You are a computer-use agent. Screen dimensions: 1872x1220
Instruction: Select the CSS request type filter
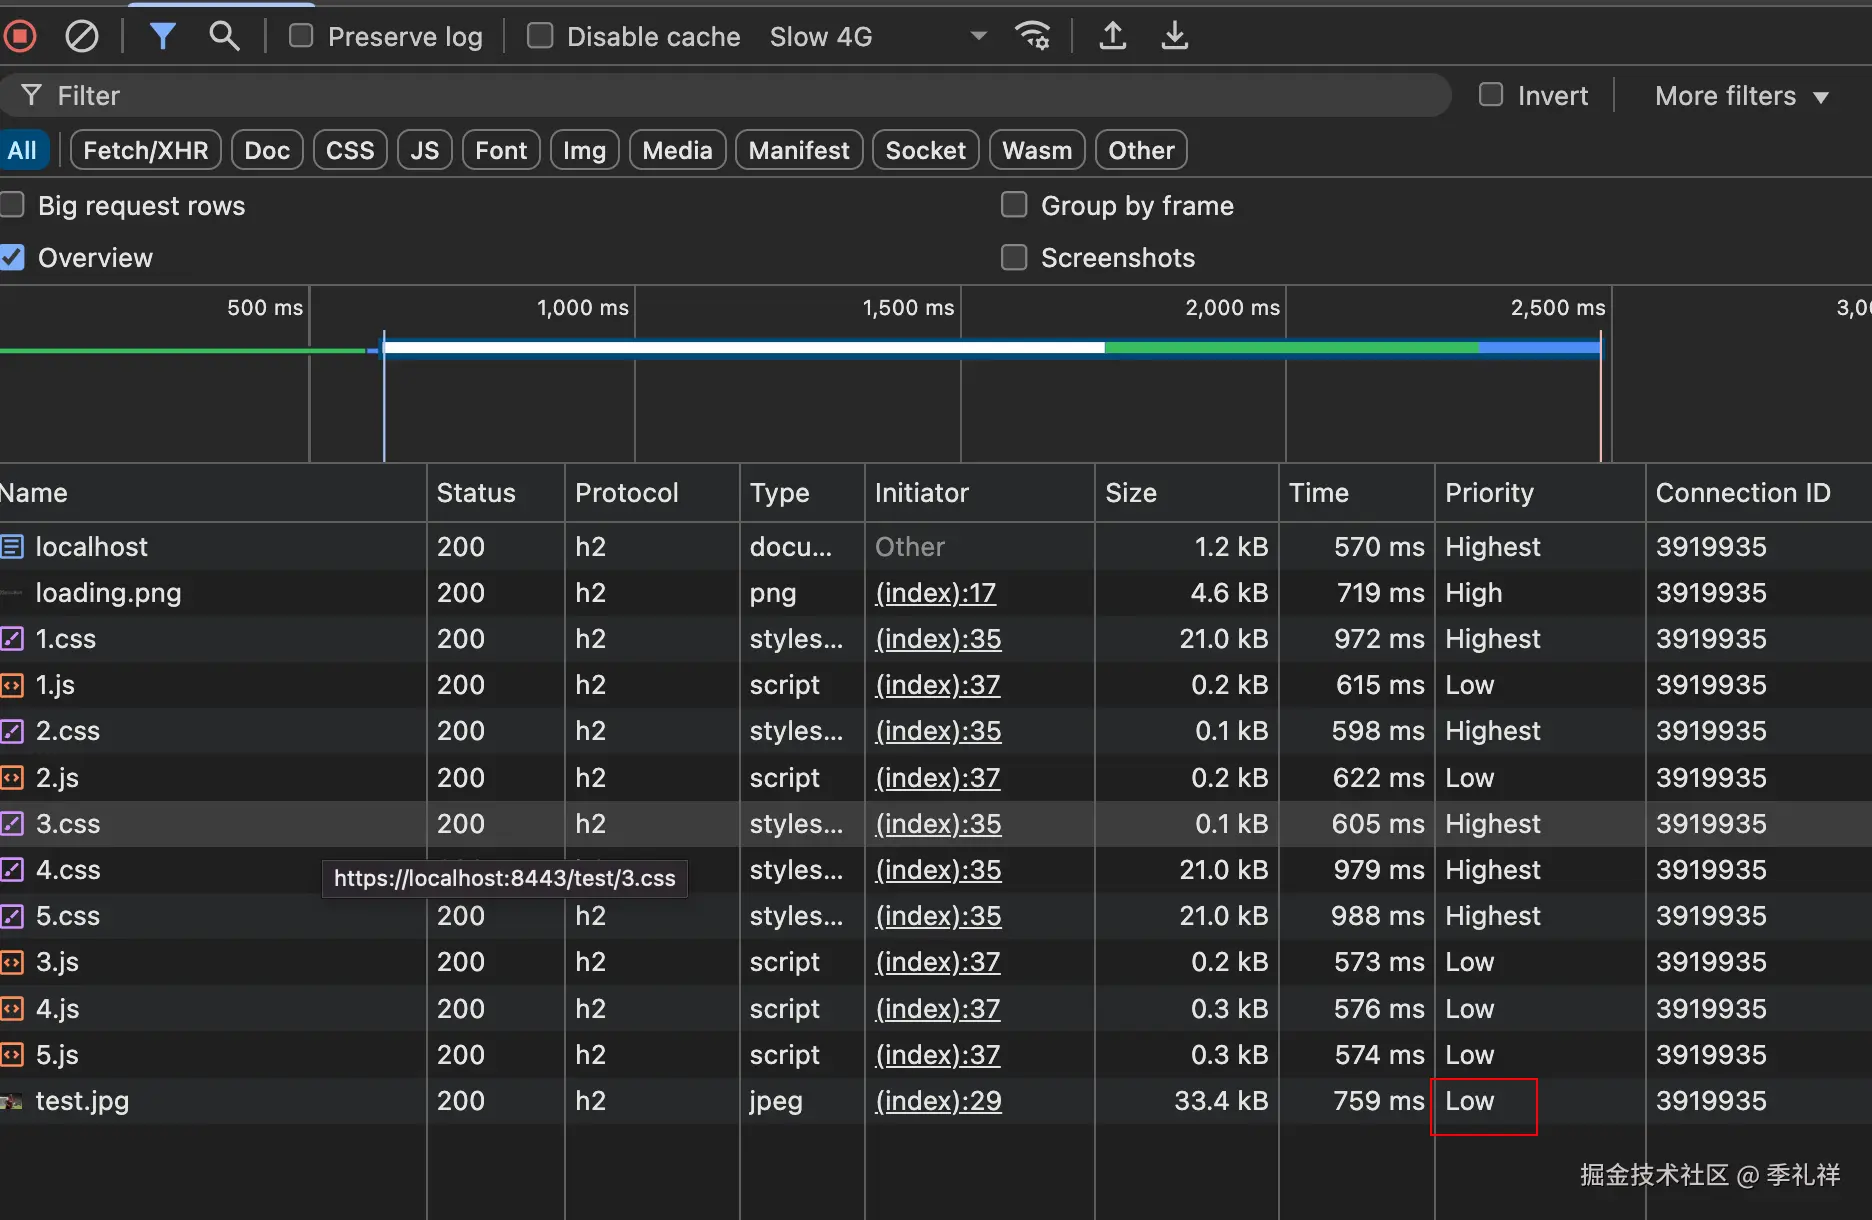(349, 151)
